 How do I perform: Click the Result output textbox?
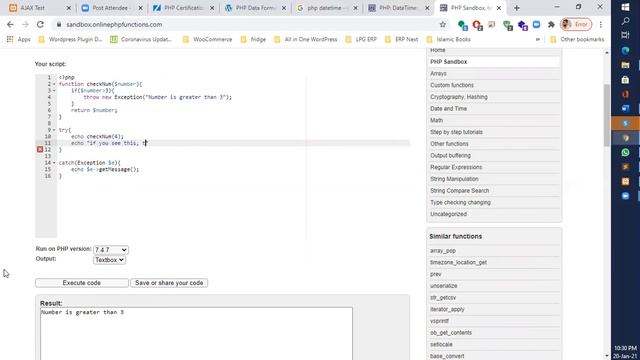[x=196, y=333]
